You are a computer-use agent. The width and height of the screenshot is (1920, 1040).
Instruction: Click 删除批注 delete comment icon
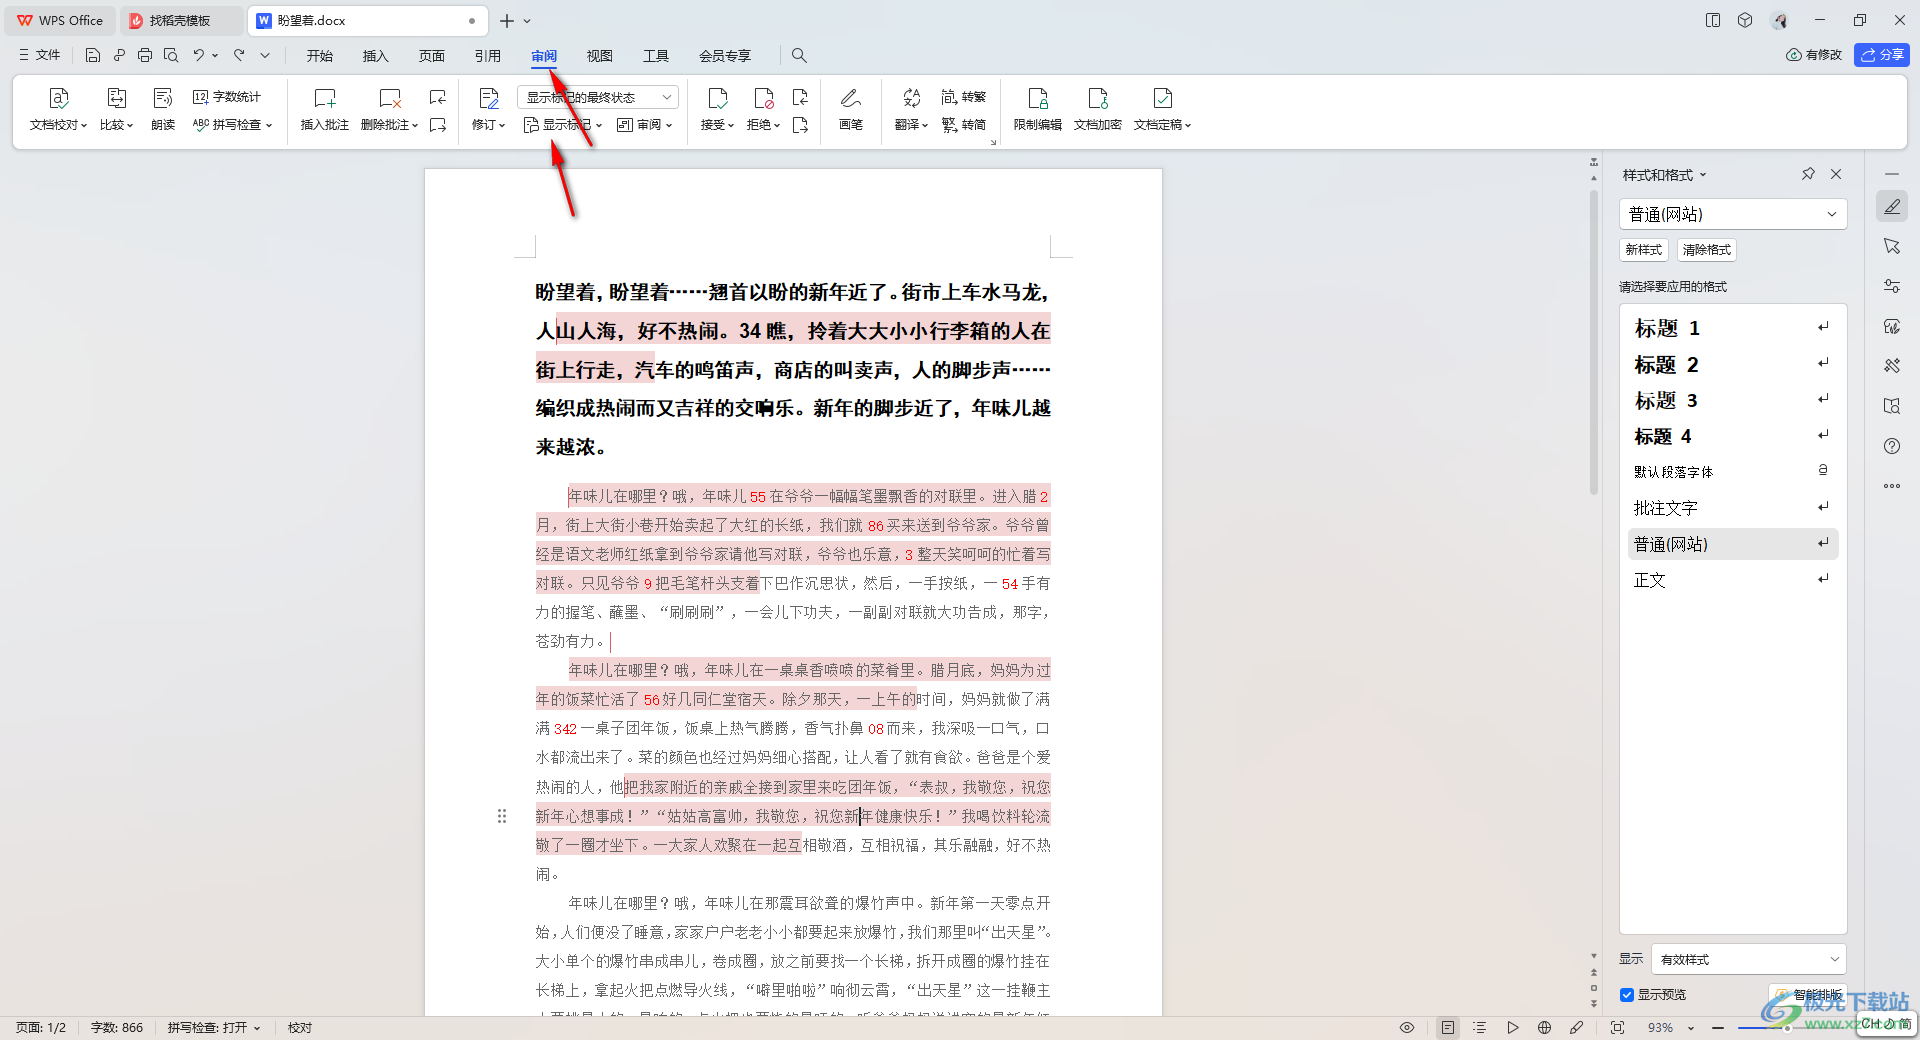(389, 98)
